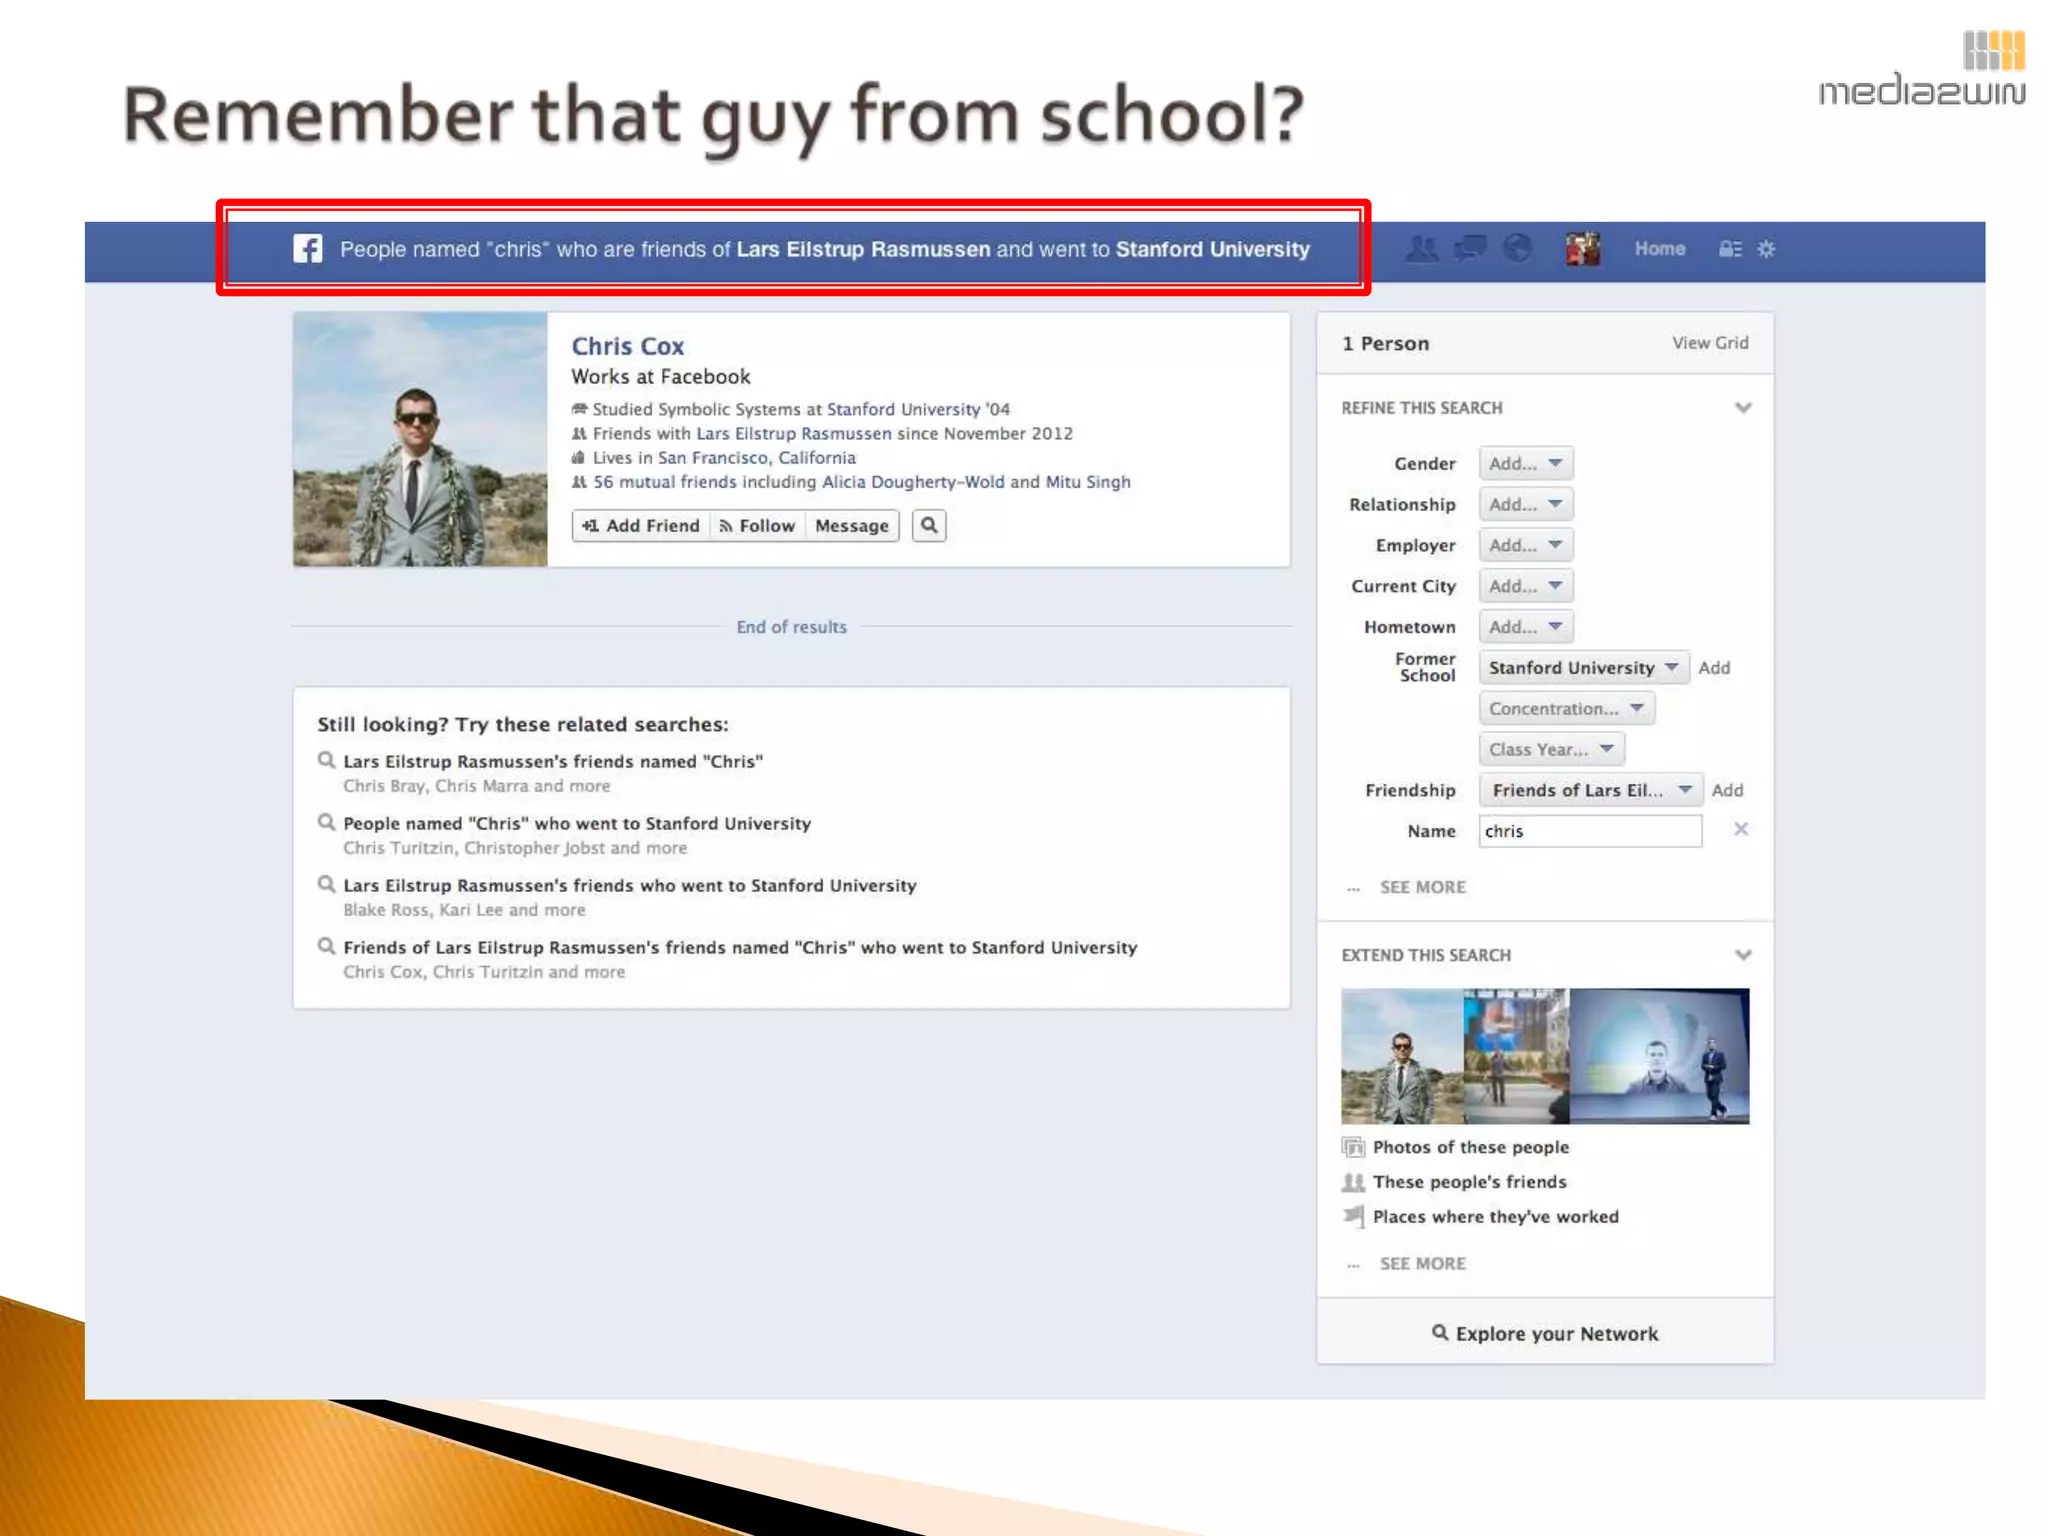The height and width of the screenshot is (1536, 2048).
Task: Open the Stanford University school dropdown
Action: 1582,667
